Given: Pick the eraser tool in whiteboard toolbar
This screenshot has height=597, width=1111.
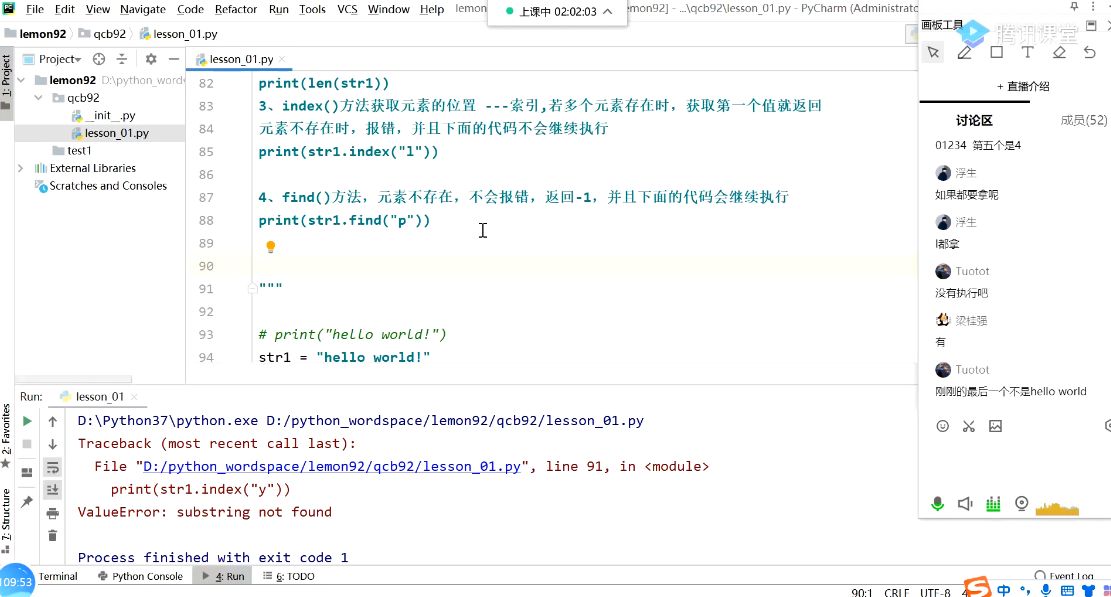Looking at the screenshot, I should [x=1059, y=52].
